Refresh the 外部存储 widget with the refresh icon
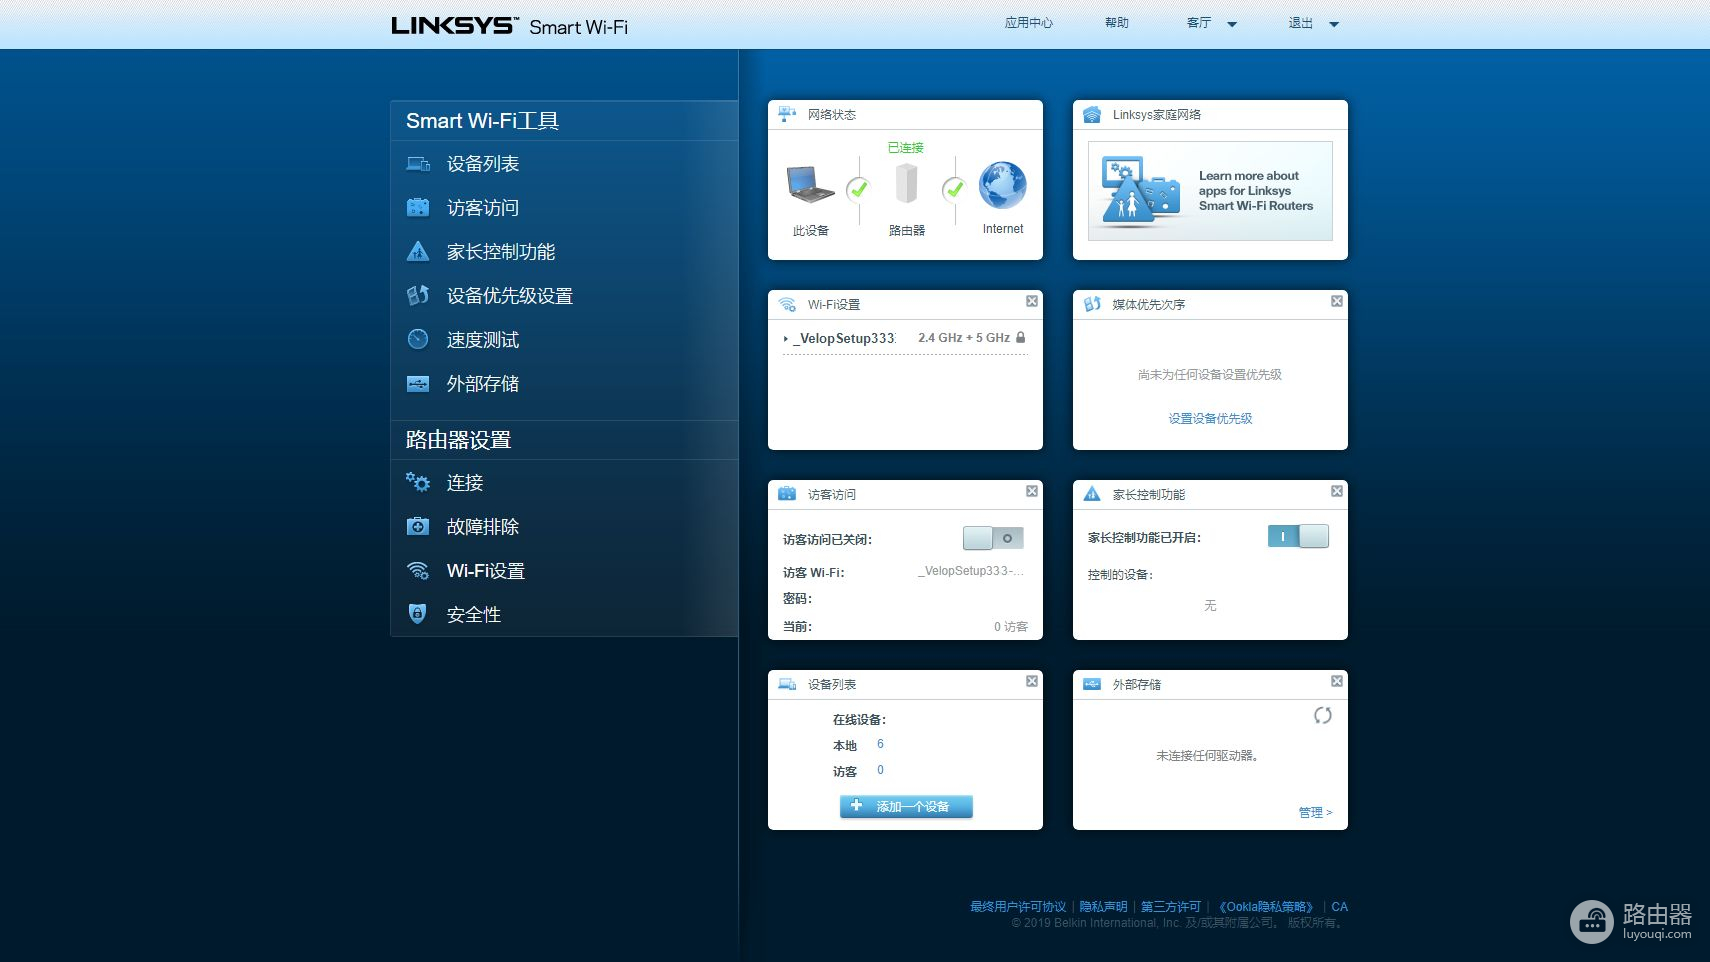The height and width of the screenshot is (962, 1710). tap(1322, 715)
